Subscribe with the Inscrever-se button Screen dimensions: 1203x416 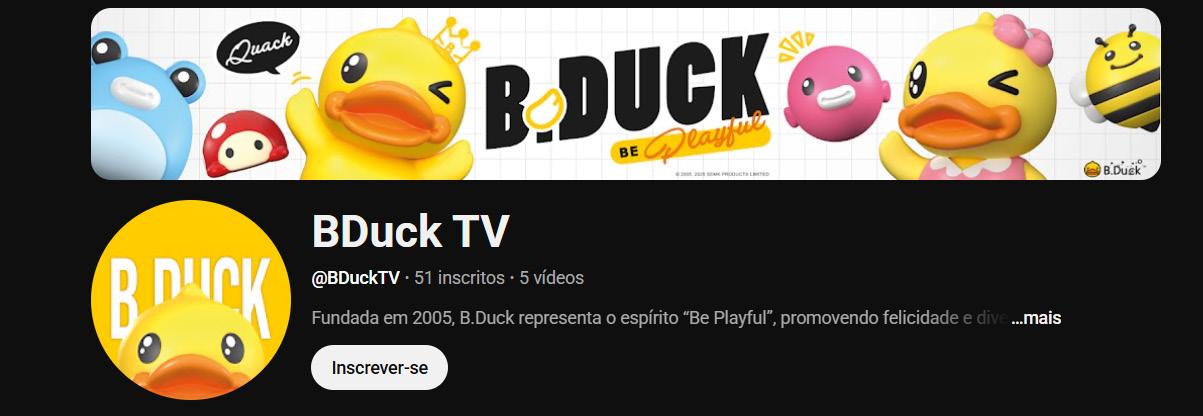click(x=379, y=368)
